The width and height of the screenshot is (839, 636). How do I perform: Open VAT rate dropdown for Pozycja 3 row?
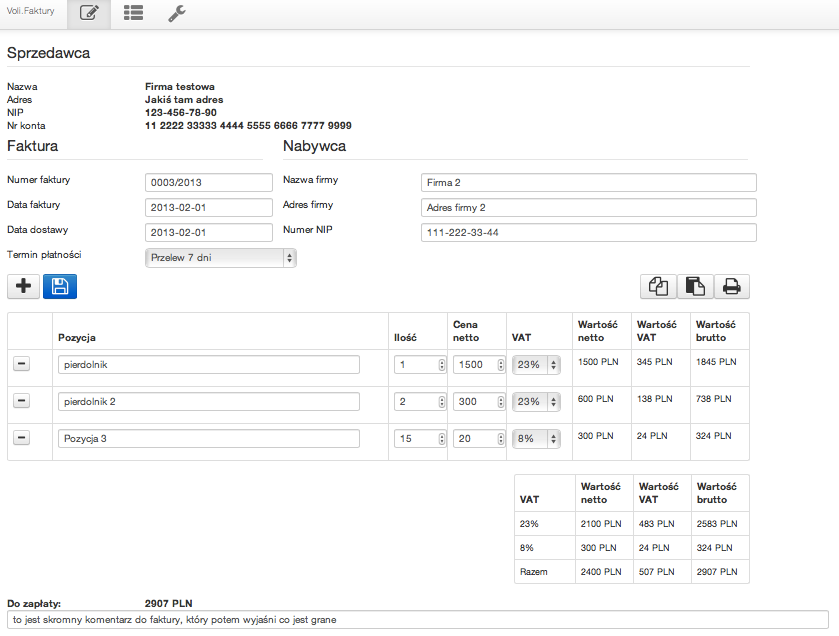pos(536,439)
